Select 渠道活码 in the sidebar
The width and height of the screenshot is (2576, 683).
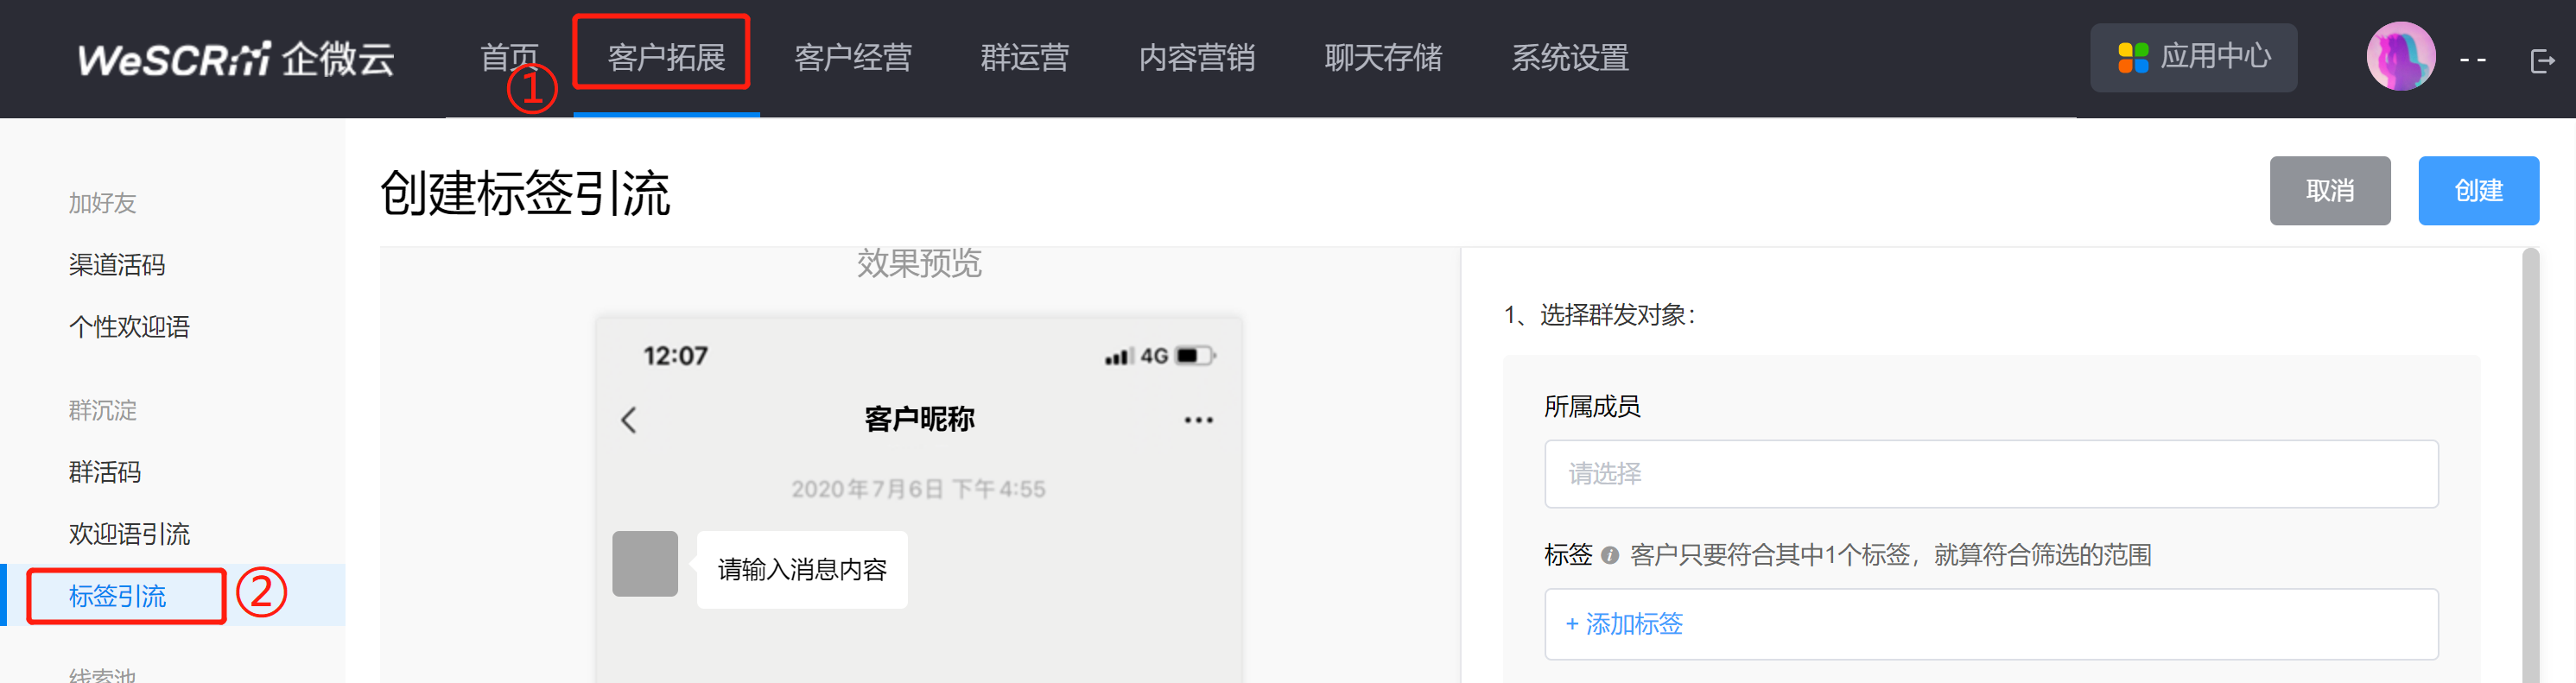117,265
